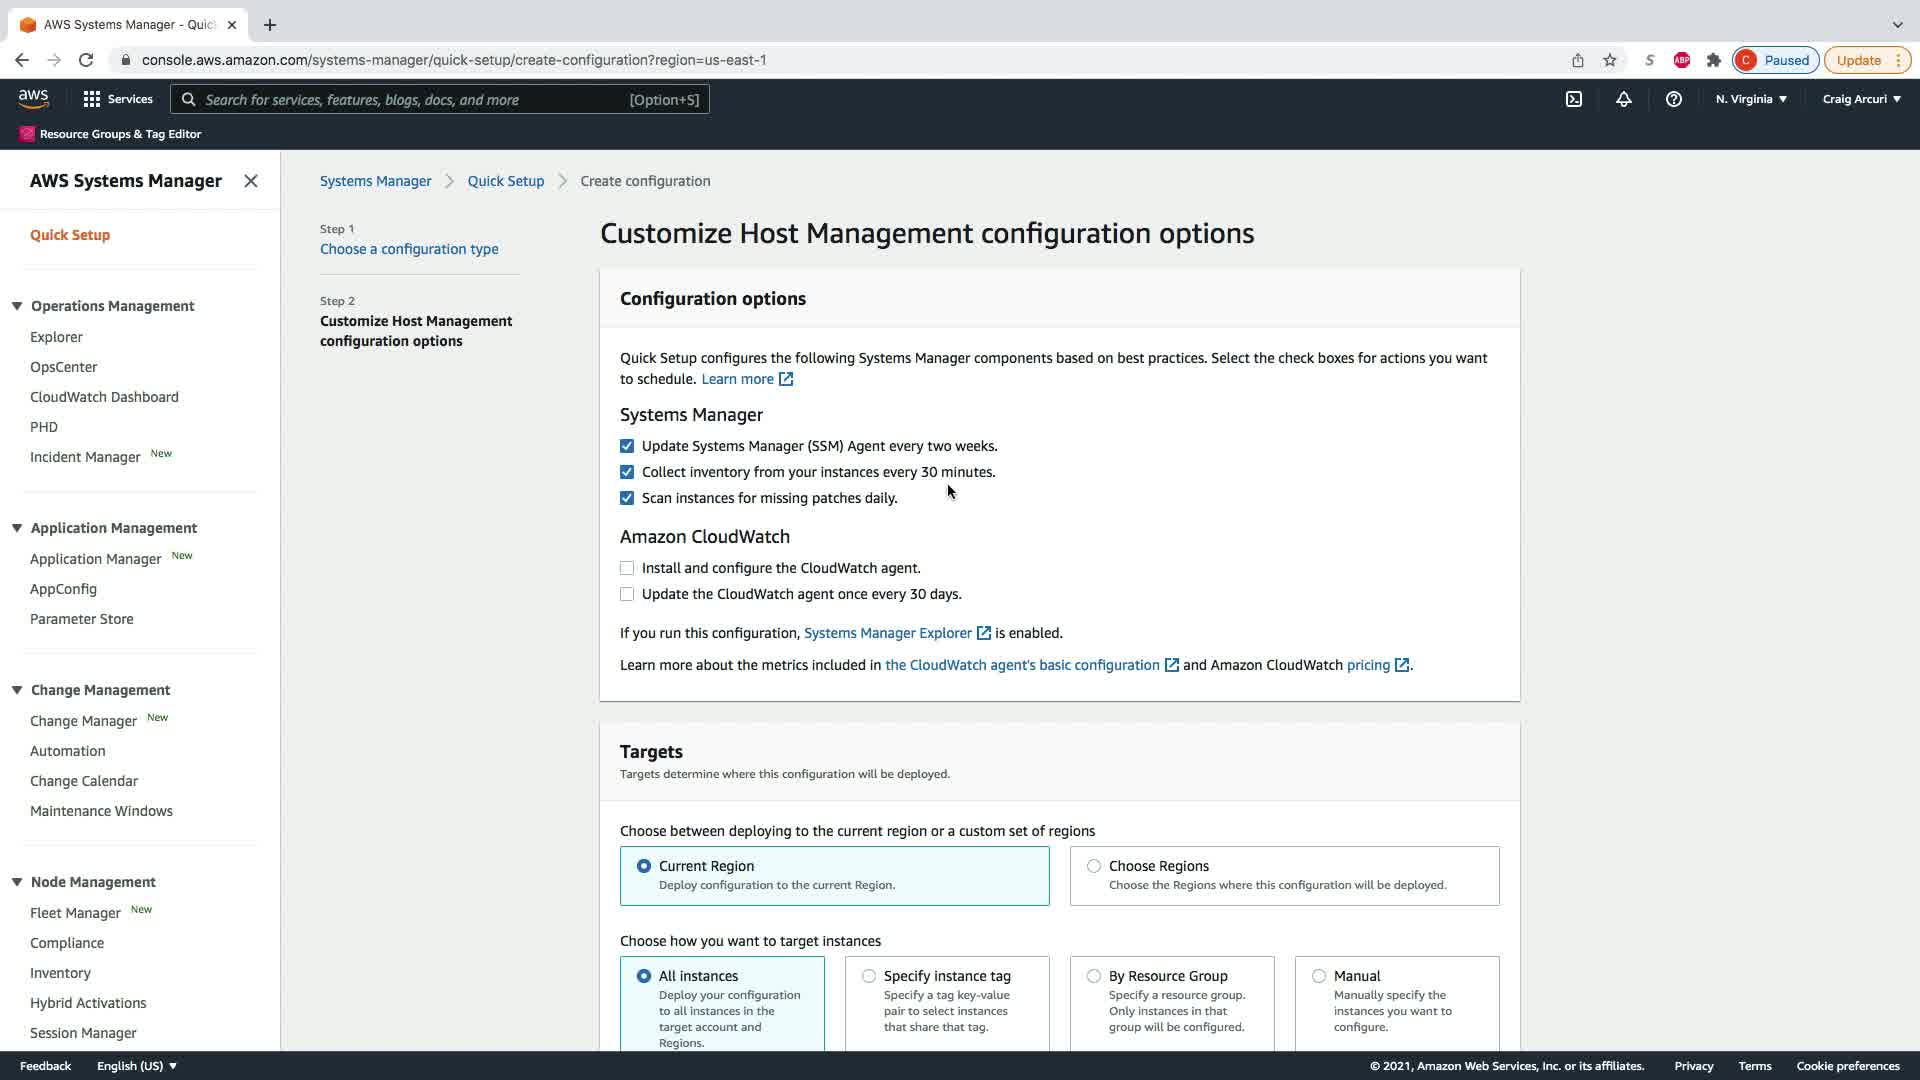Click the Resource Groups & Tag Editor icon
1920x1080 pixels.
[x=27, y=134]
